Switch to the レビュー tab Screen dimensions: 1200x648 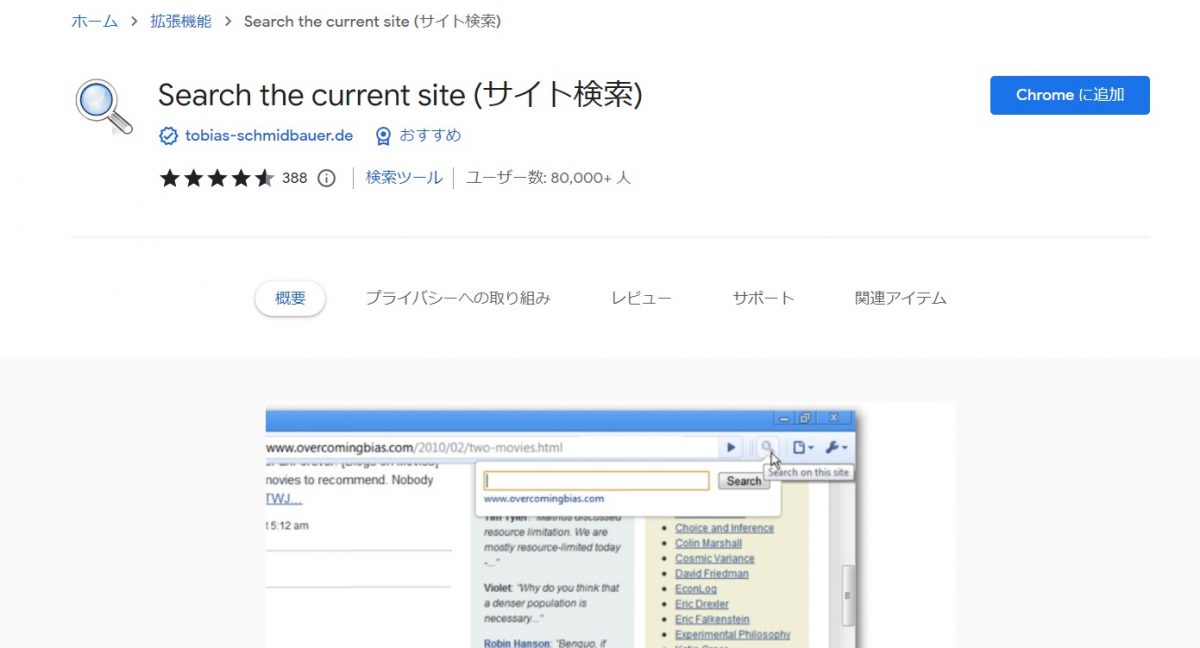(640, 297)
